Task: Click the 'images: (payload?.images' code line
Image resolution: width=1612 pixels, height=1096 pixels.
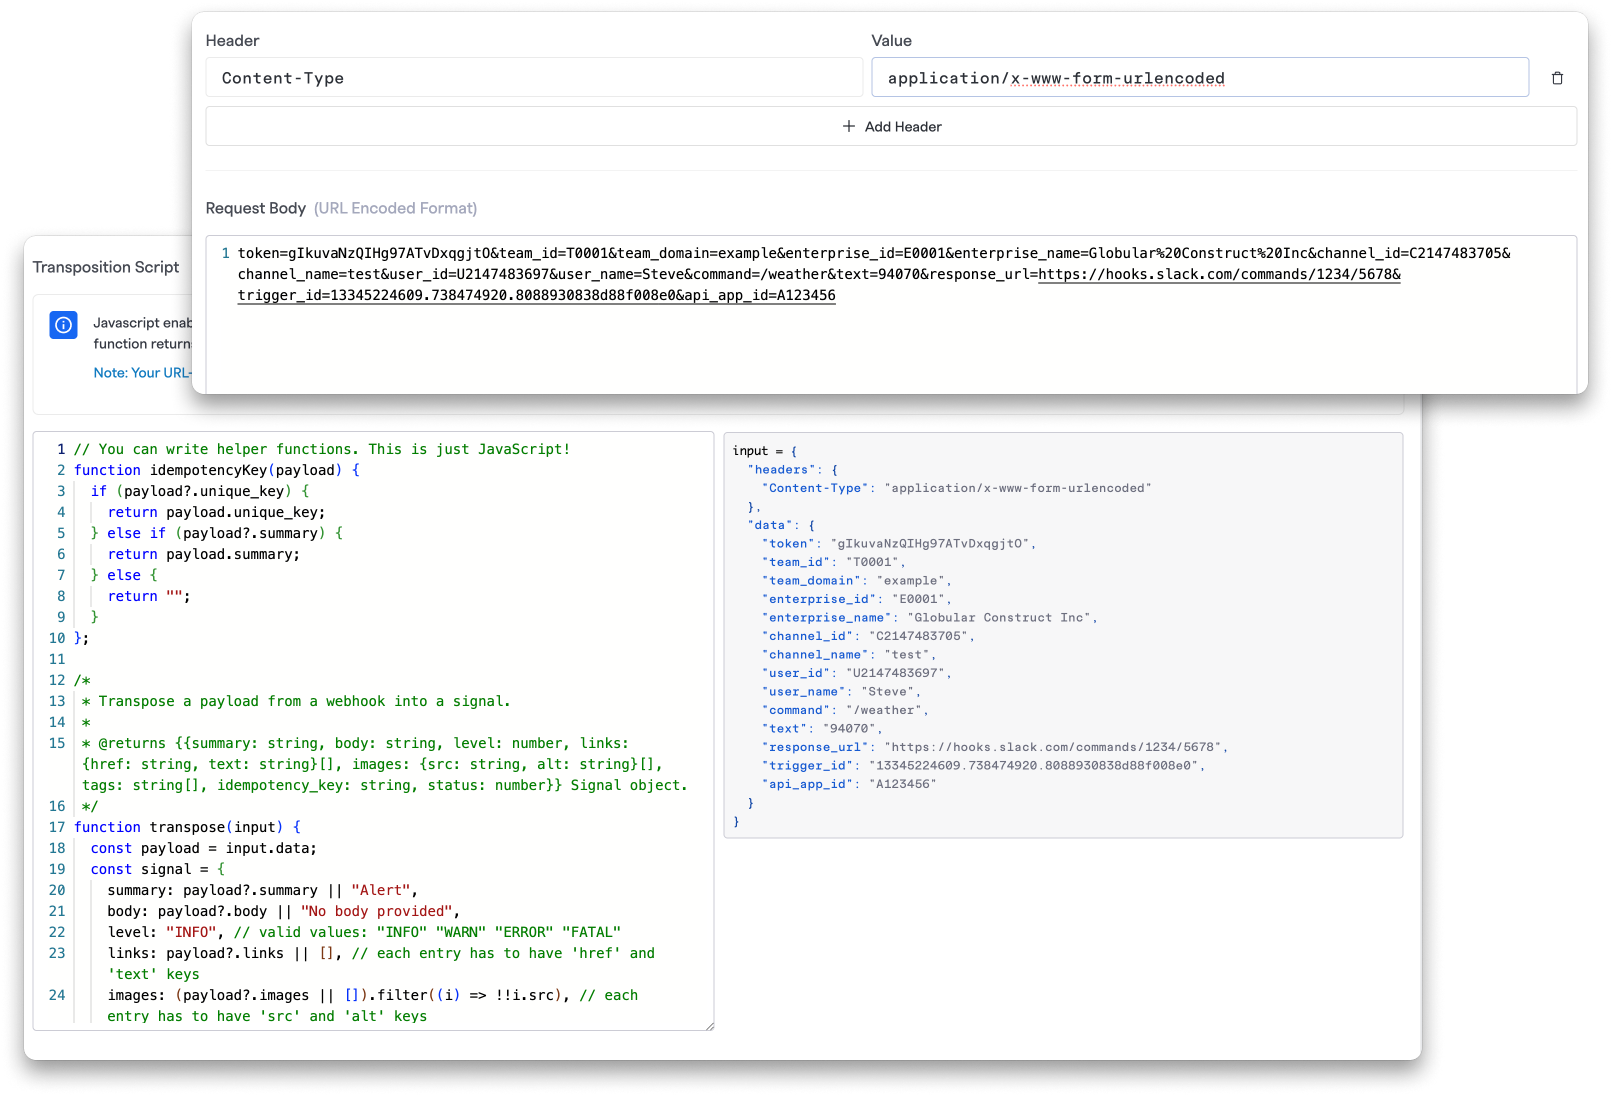Action: (373, 1005)
